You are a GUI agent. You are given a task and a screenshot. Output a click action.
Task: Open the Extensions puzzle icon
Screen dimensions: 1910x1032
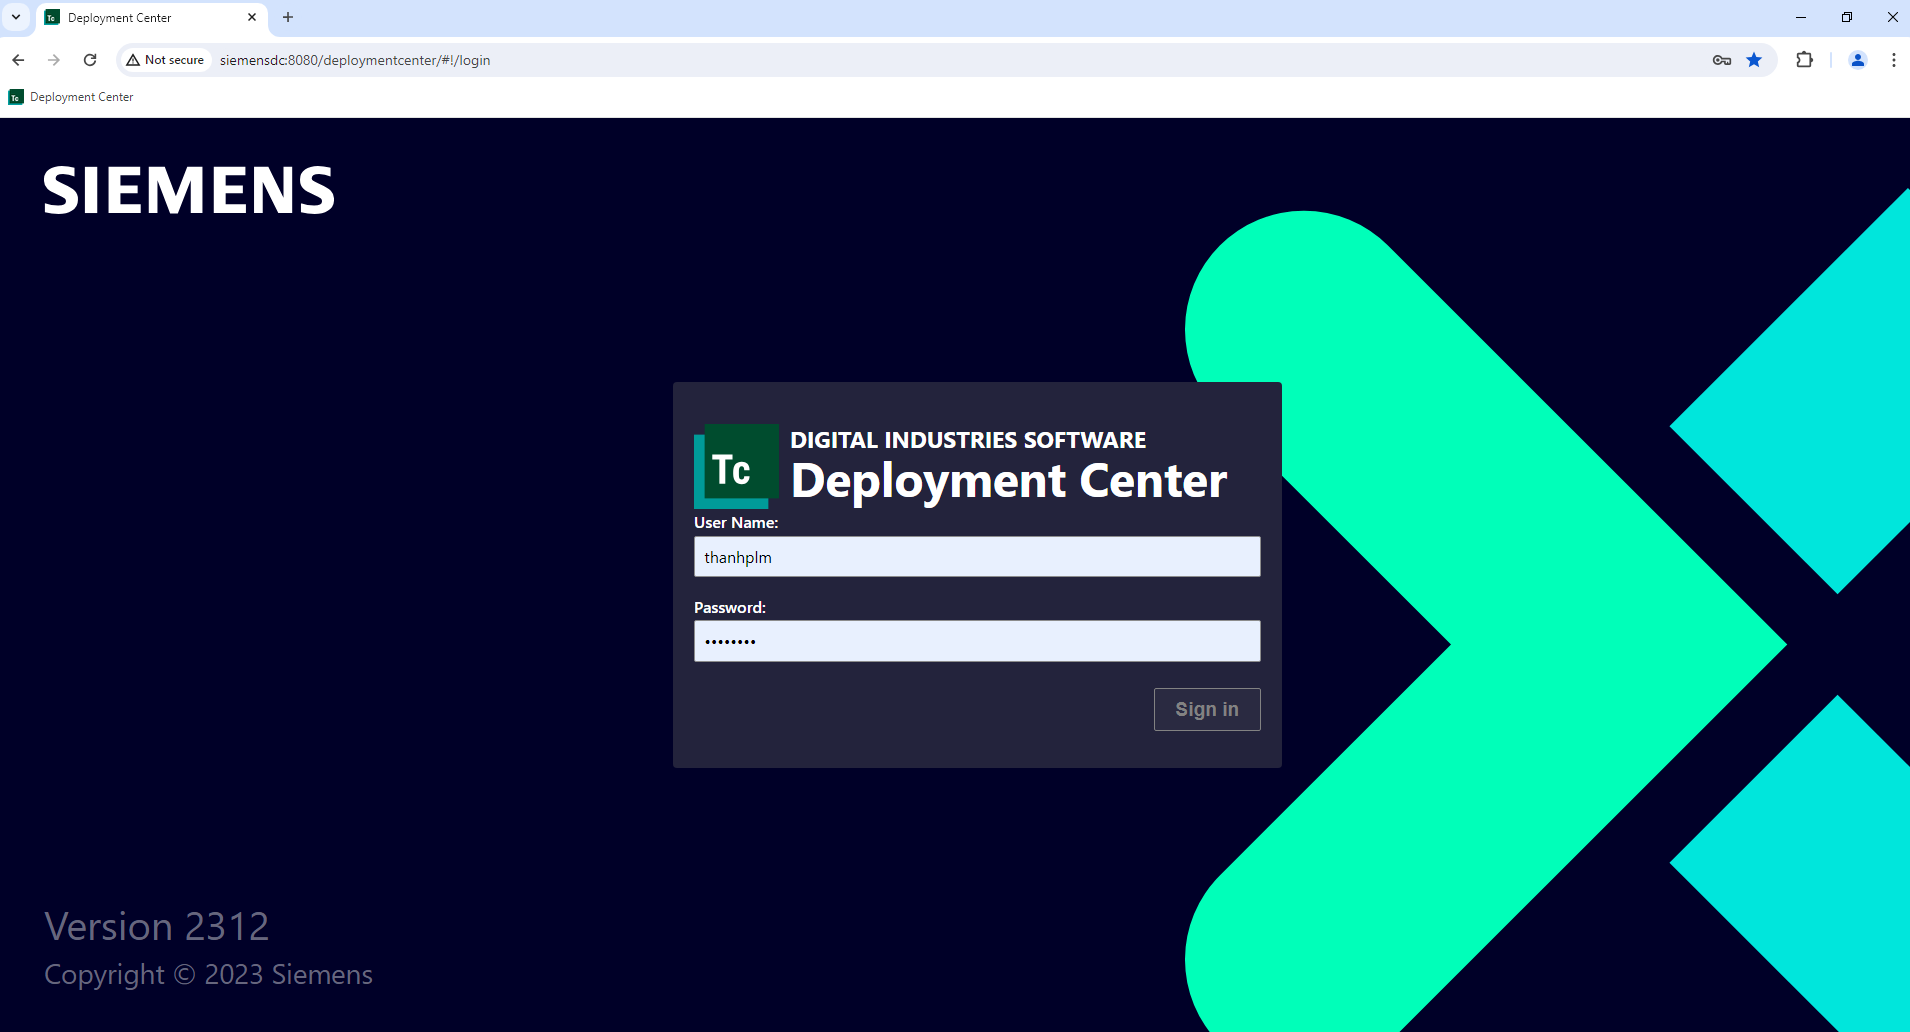click(1804, 60)
